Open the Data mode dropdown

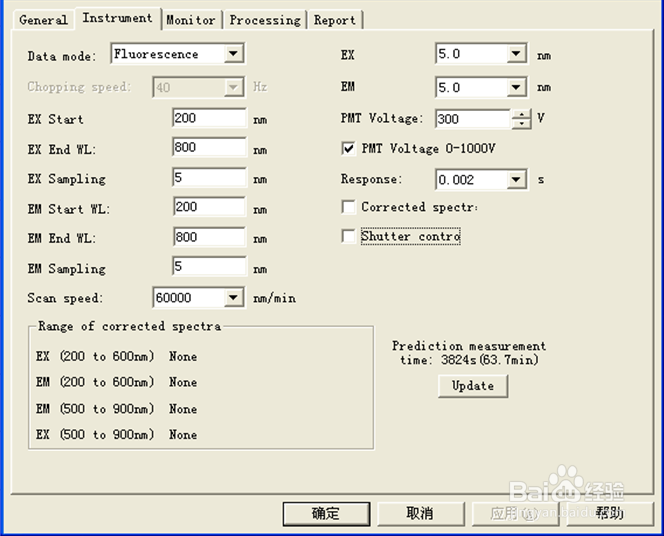tap(233, 54)
